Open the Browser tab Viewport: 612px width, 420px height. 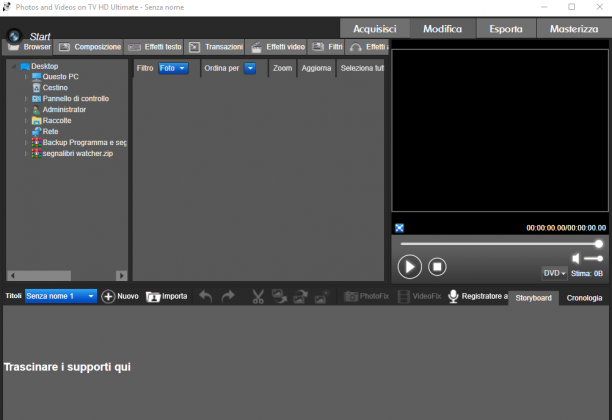coord(28,47)
